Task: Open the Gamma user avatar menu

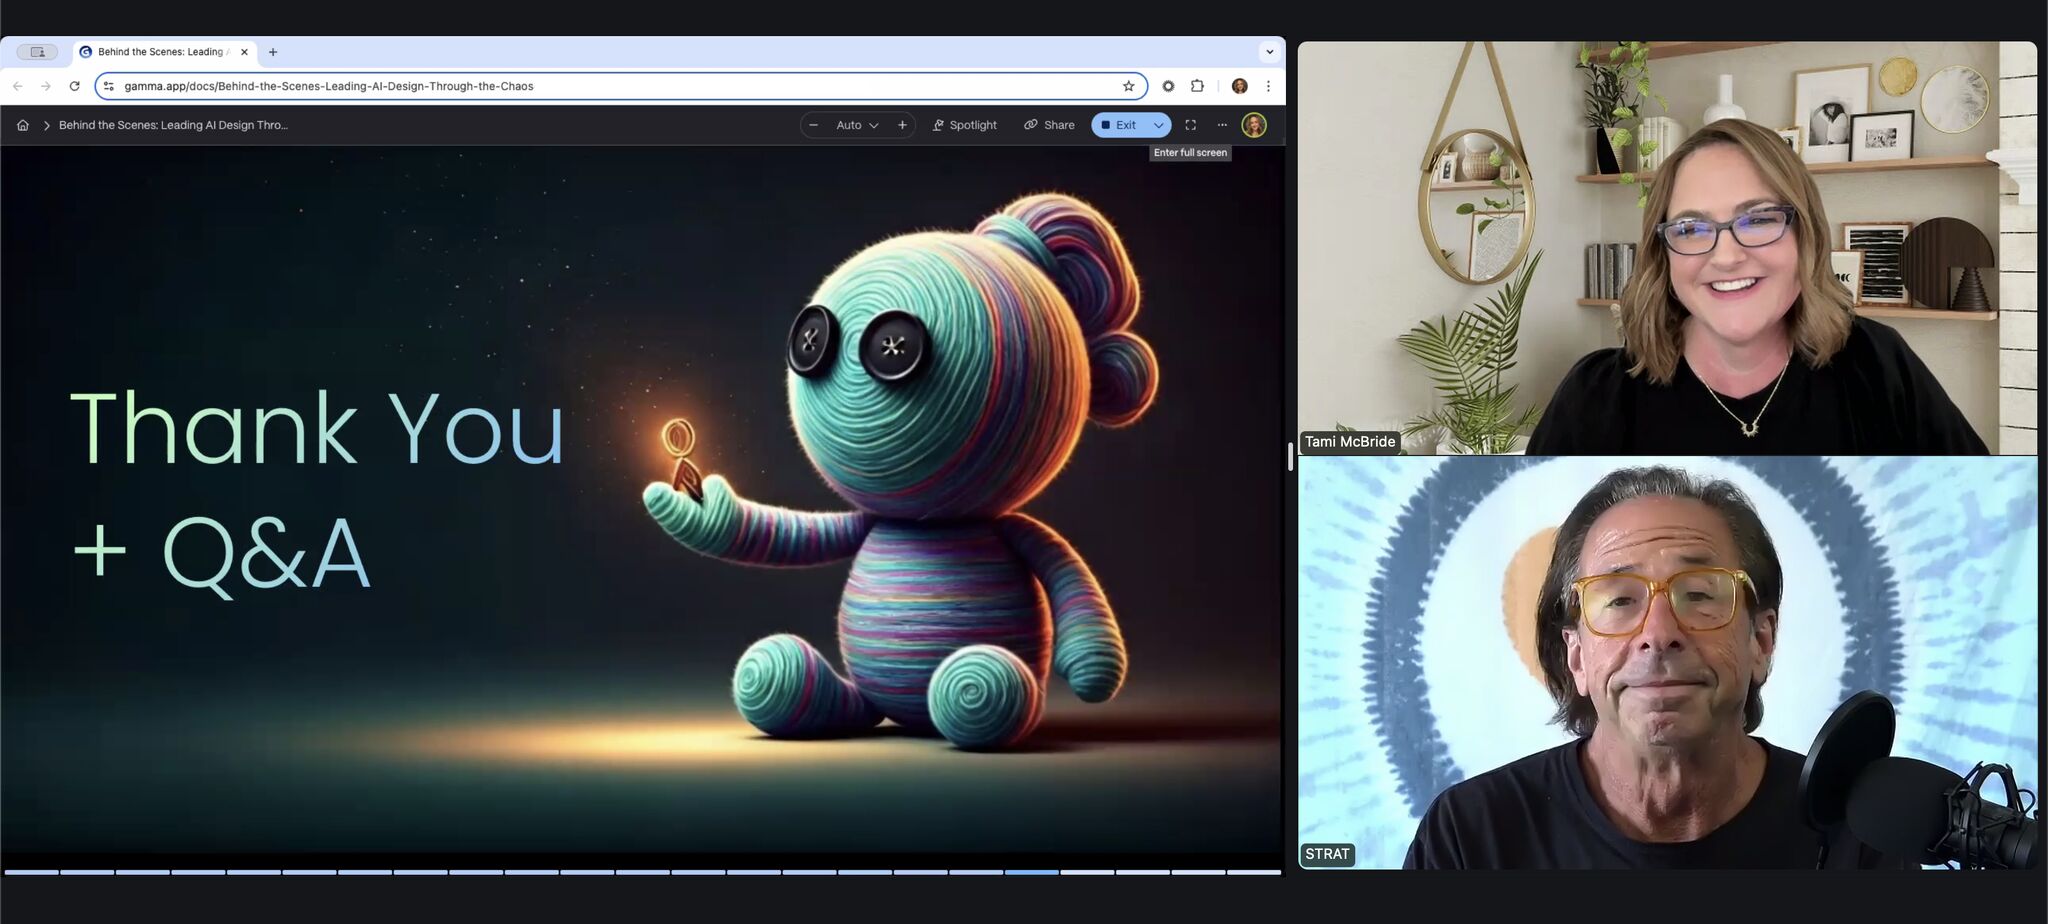Action: click(1254, 125)
